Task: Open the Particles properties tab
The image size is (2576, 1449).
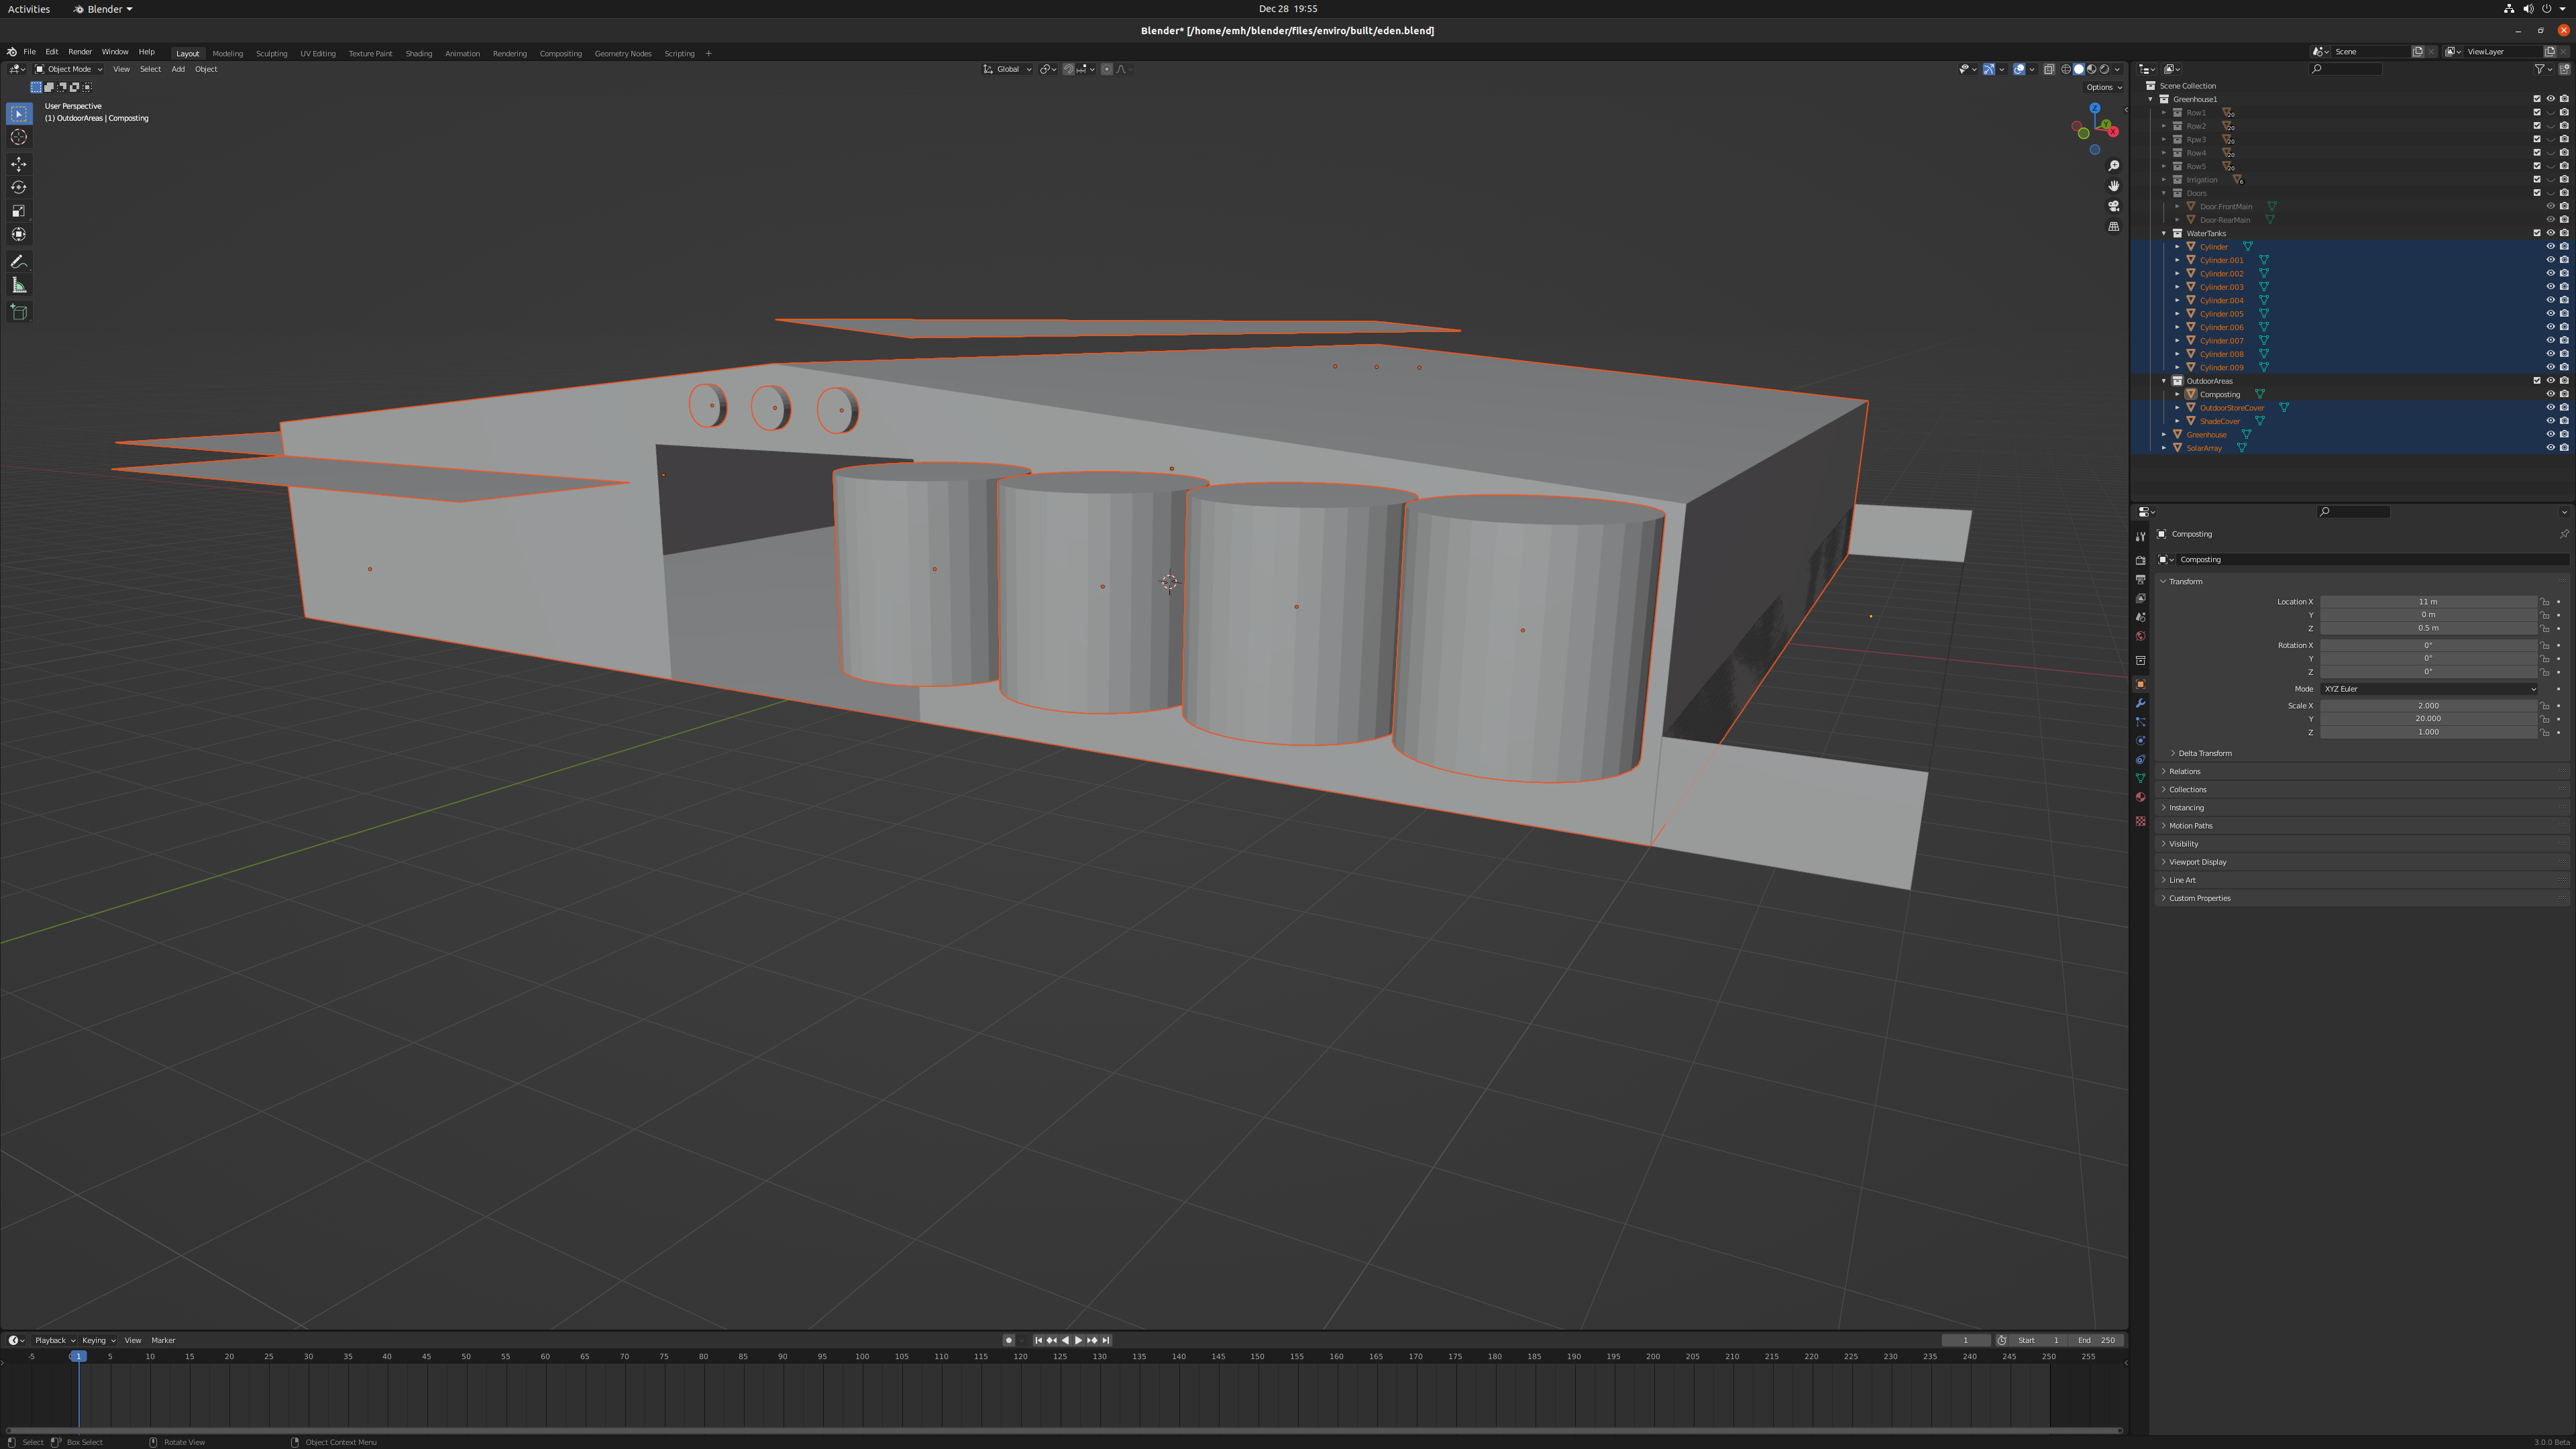Action: coord(2140,722)
